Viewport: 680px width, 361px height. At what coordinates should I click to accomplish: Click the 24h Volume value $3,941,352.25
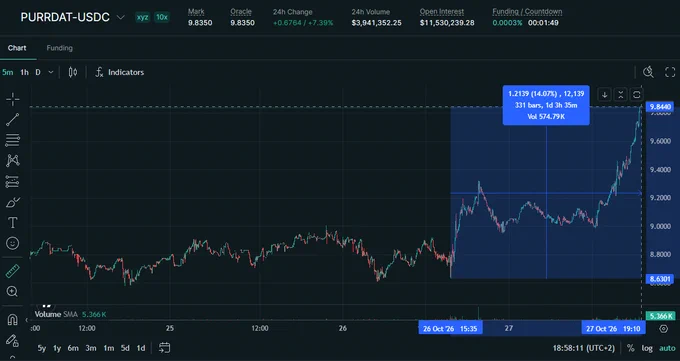(x=376, y=23)
